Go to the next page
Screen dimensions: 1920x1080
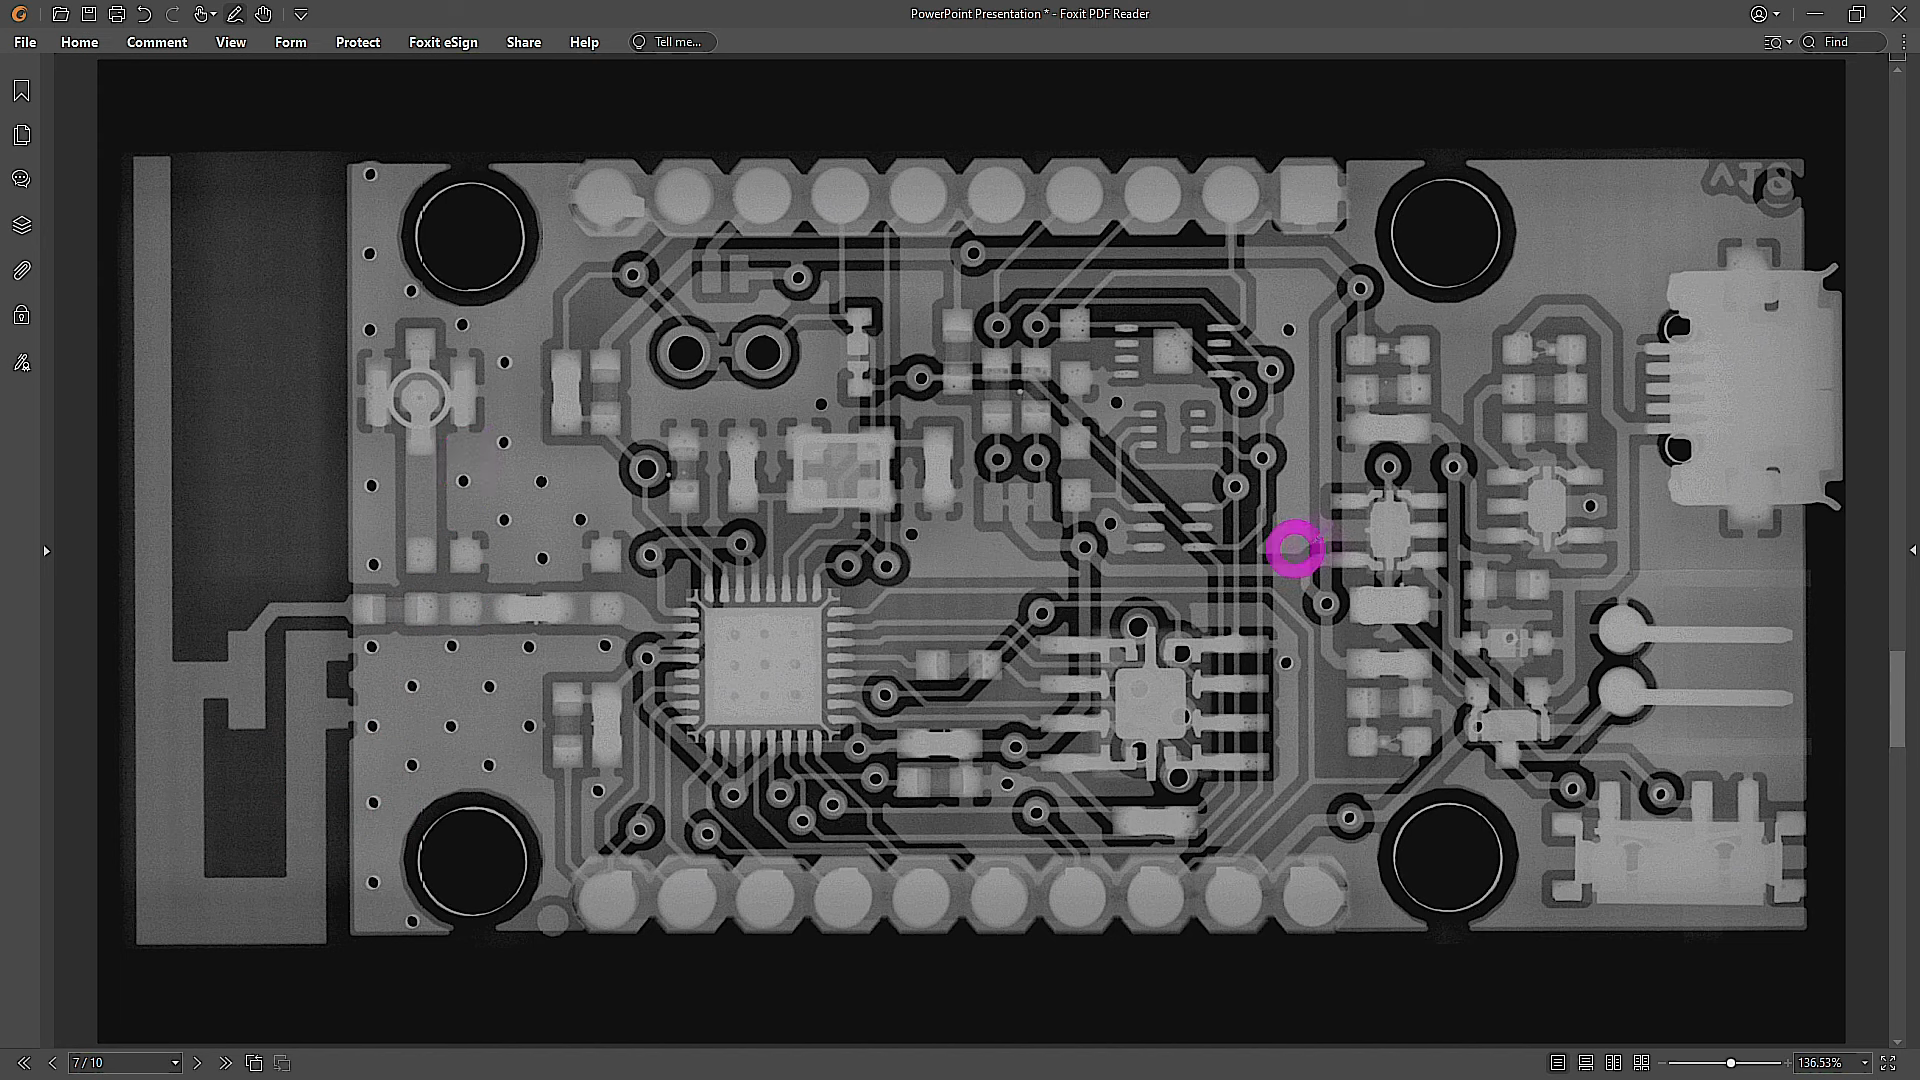pos(197,1063)
